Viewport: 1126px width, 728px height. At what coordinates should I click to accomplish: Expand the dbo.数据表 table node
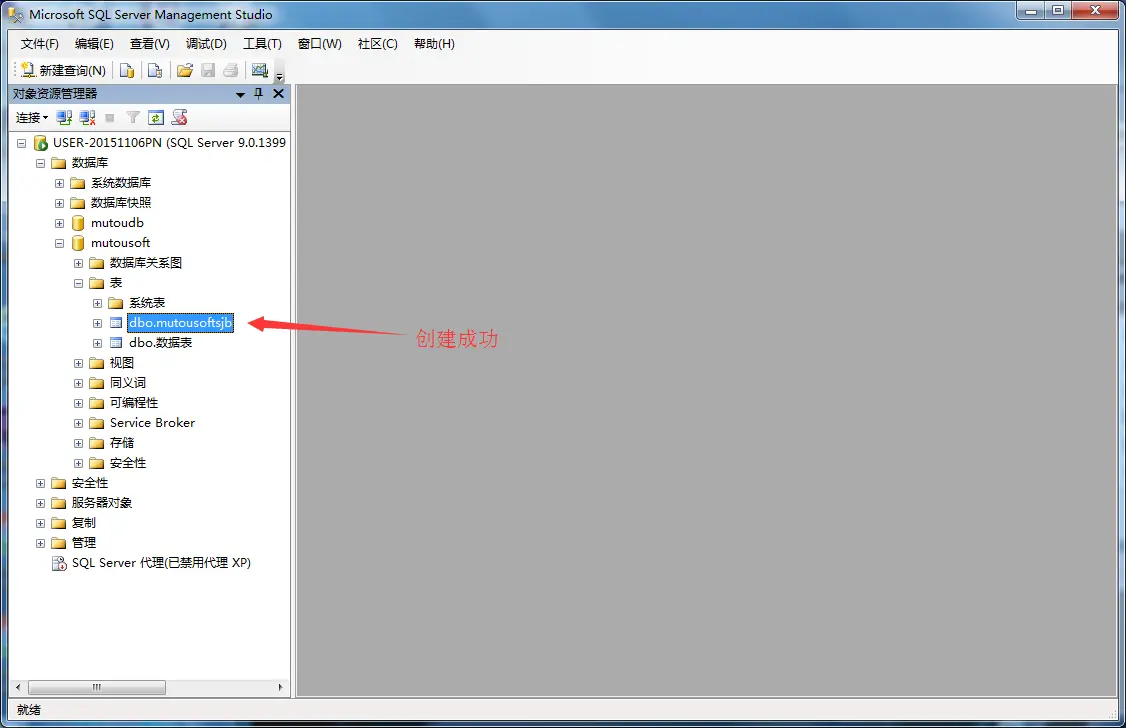[98, 344]
